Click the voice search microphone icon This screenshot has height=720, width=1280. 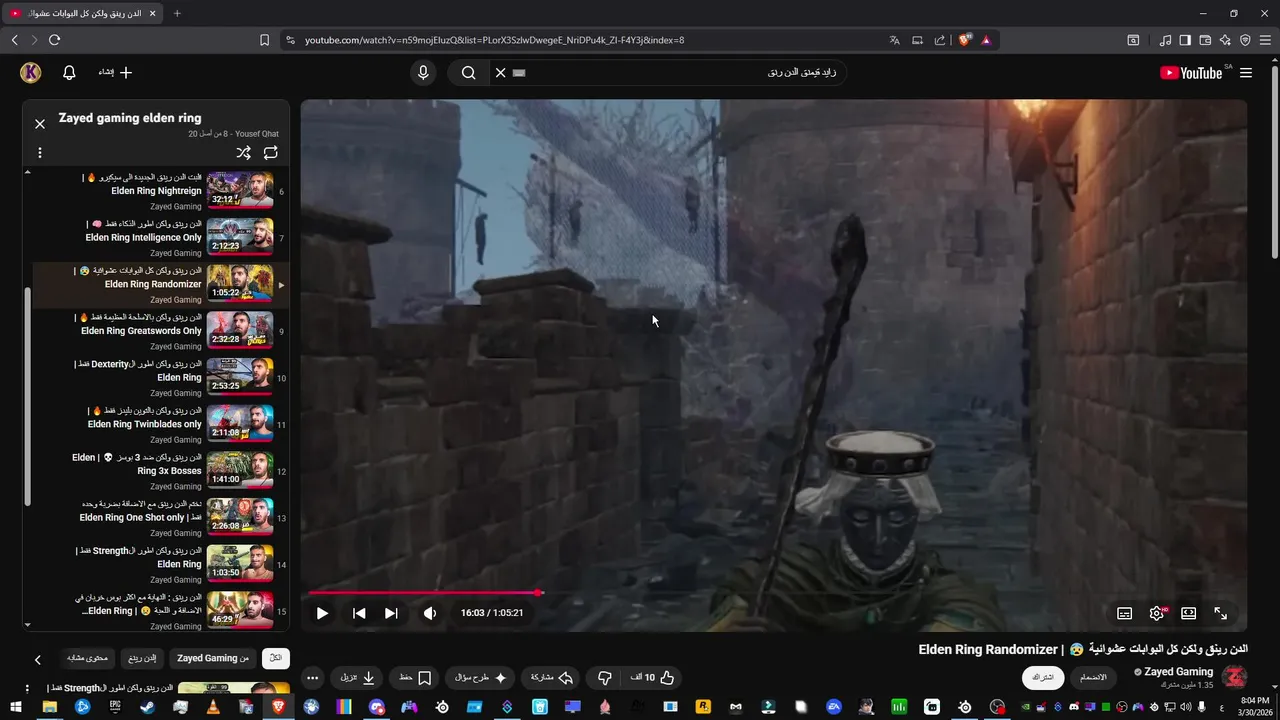[423, 72]
